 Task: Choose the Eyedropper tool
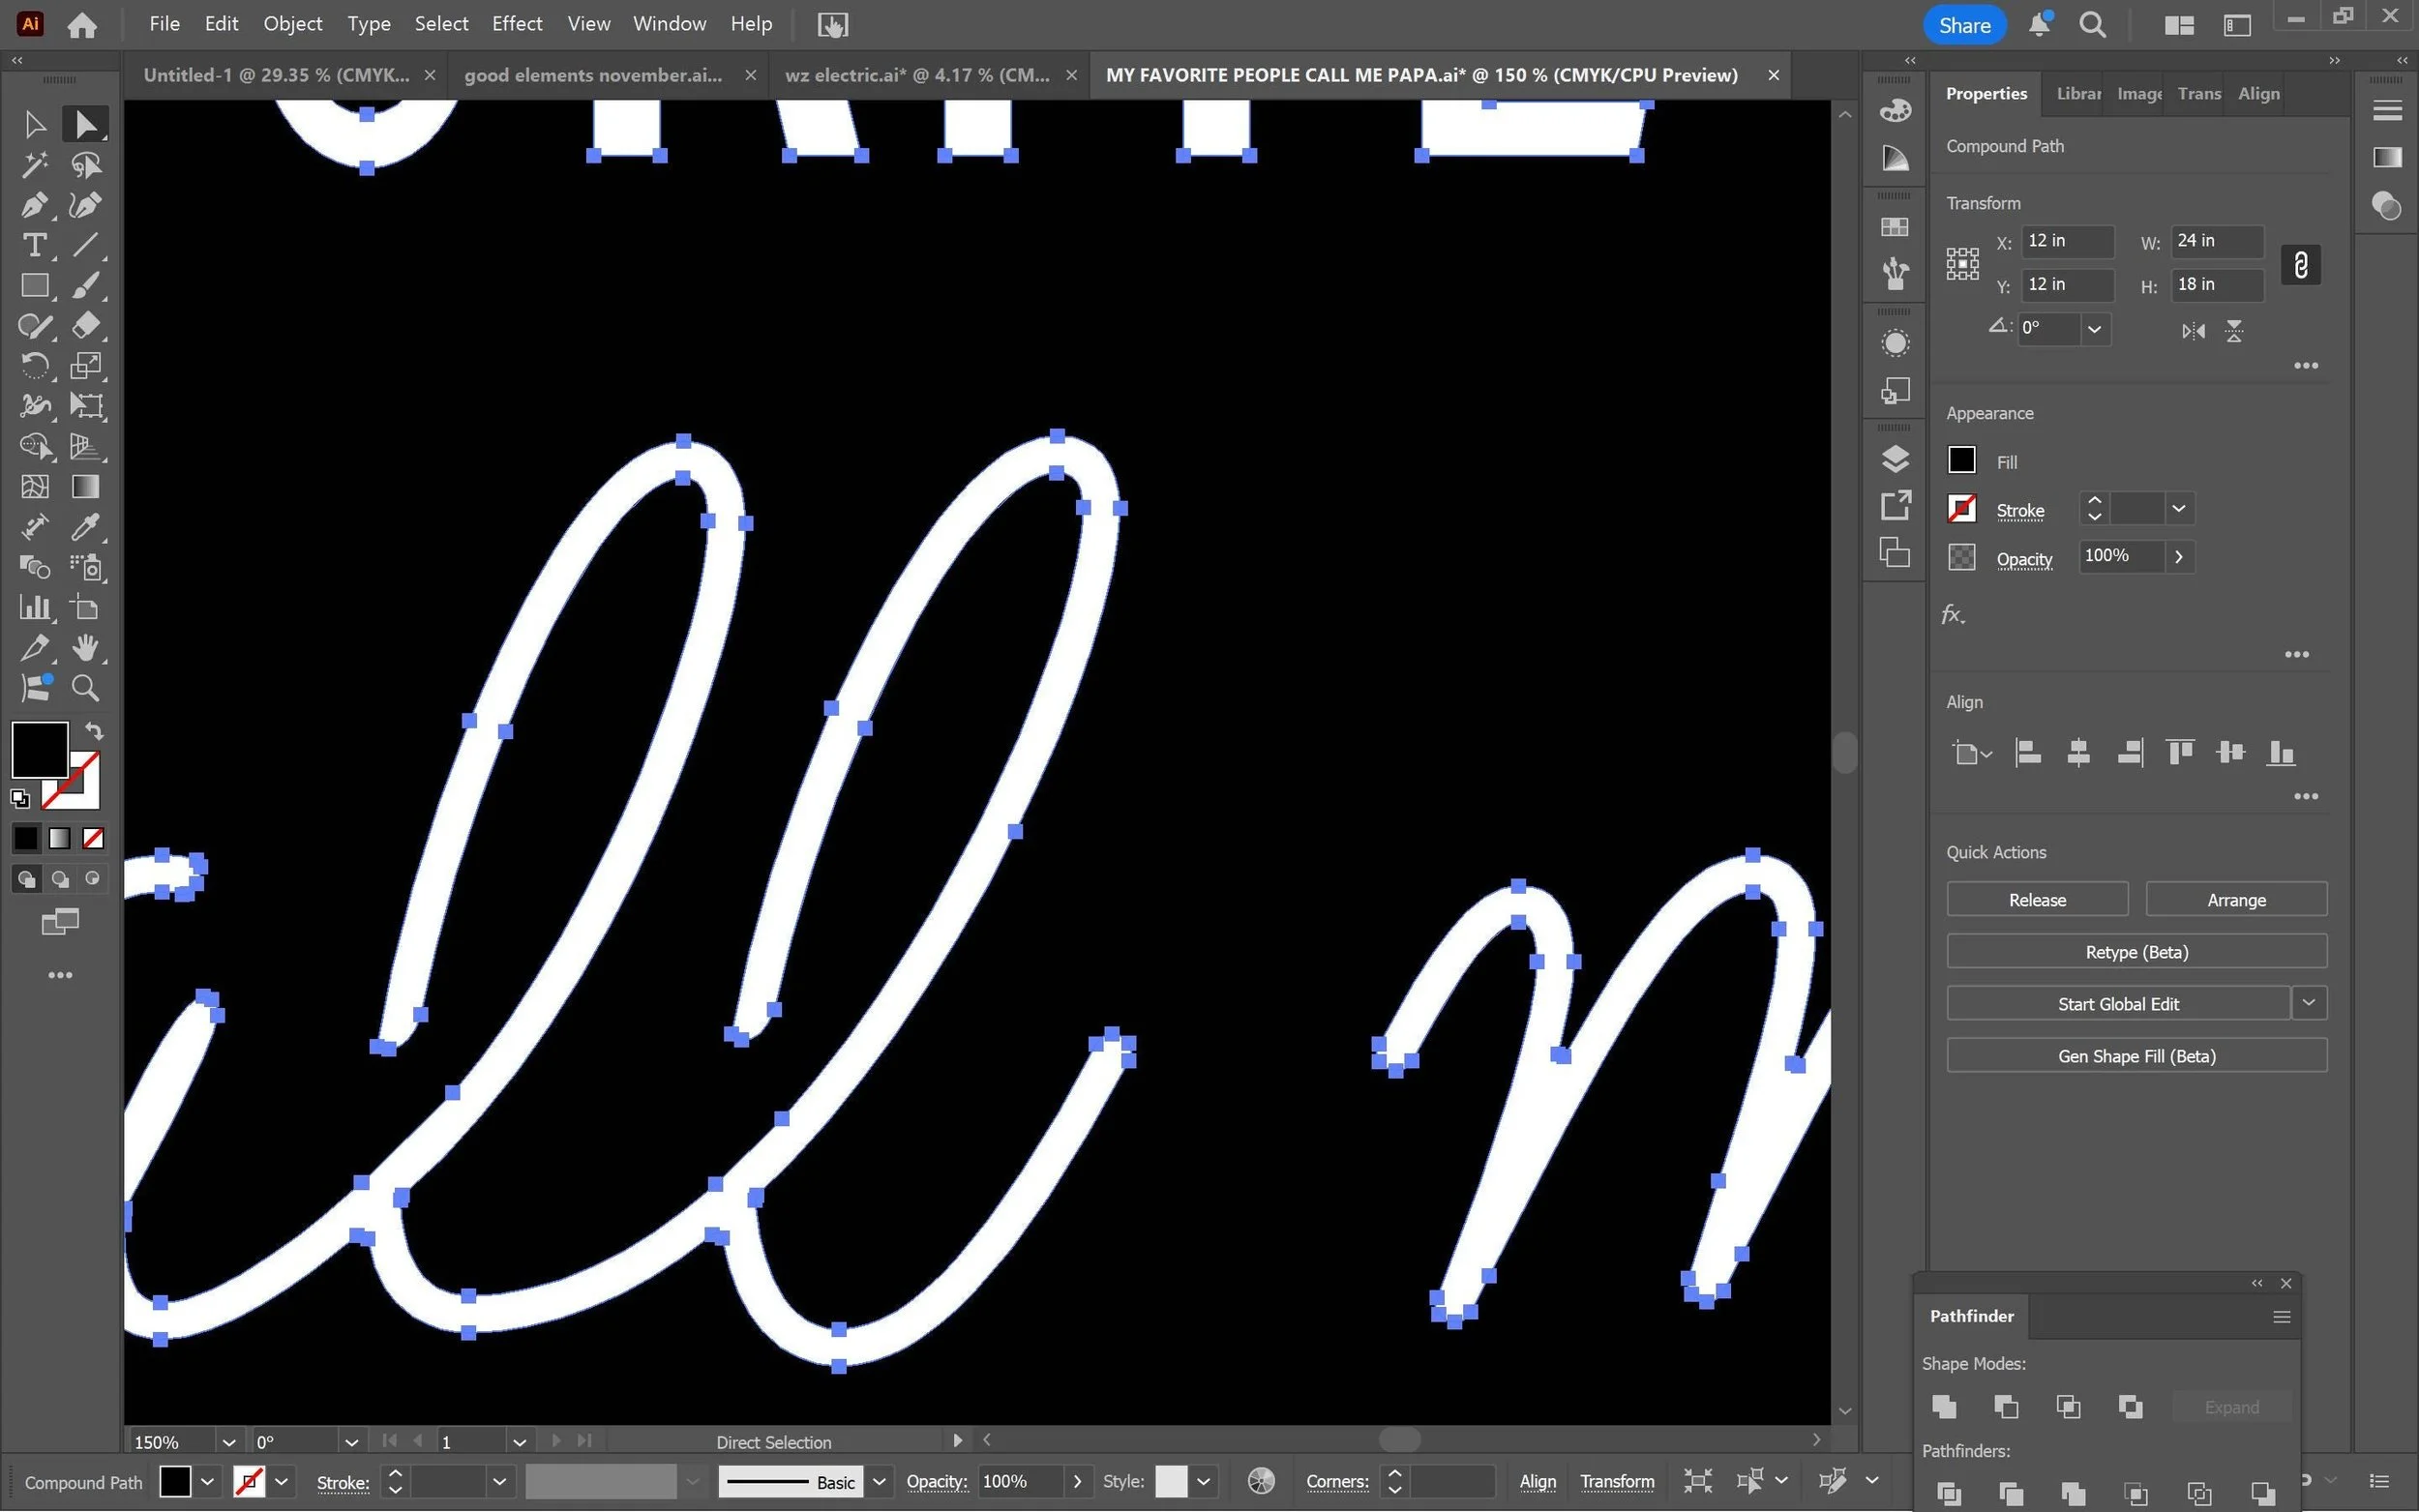click(x=86, y=527)
